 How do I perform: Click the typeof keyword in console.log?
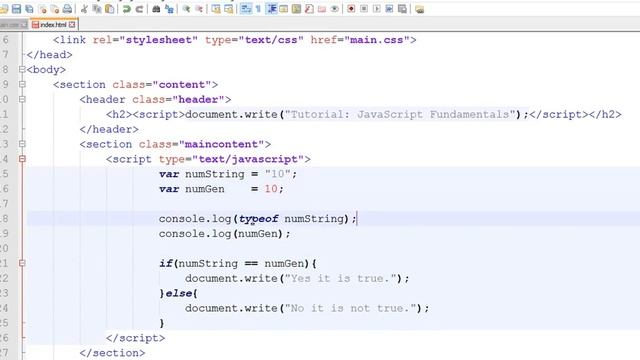pos(259,219)
